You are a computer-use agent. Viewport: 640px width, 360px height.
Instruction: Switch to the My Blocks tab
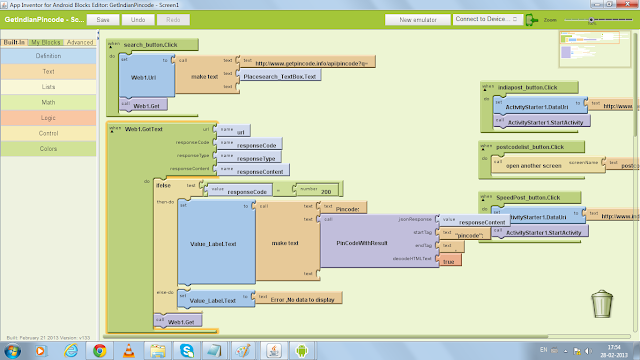46,42
